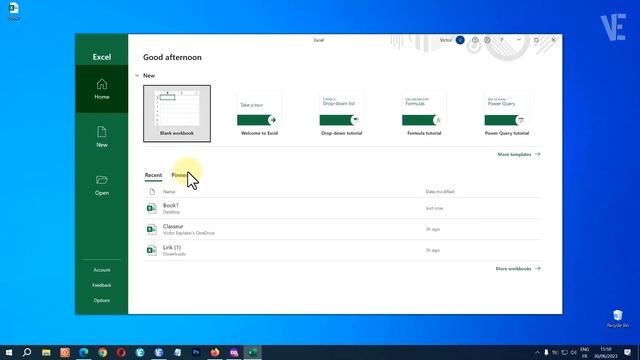Open Account settings in sidebar
640x360 pixels.
(102, 270)
